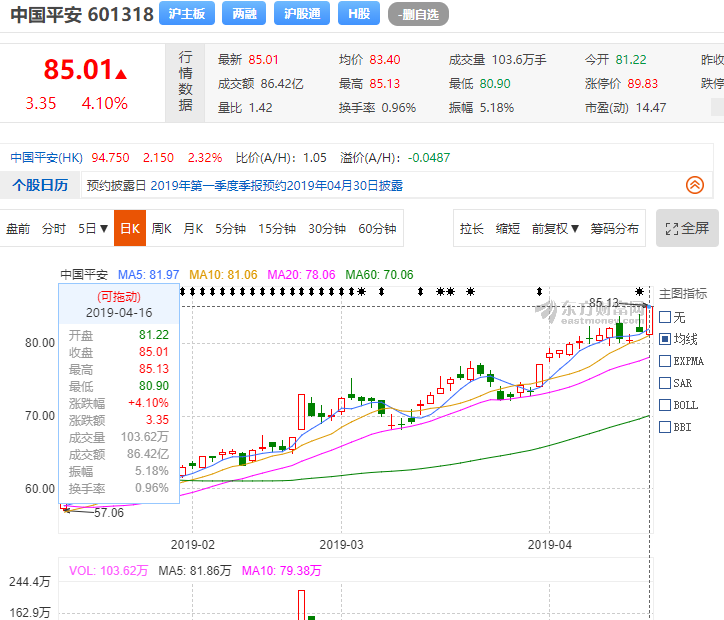Enable the BOLL indicator checkbox
The height and width of the screenshot is (620, 724).
(665, 405)
